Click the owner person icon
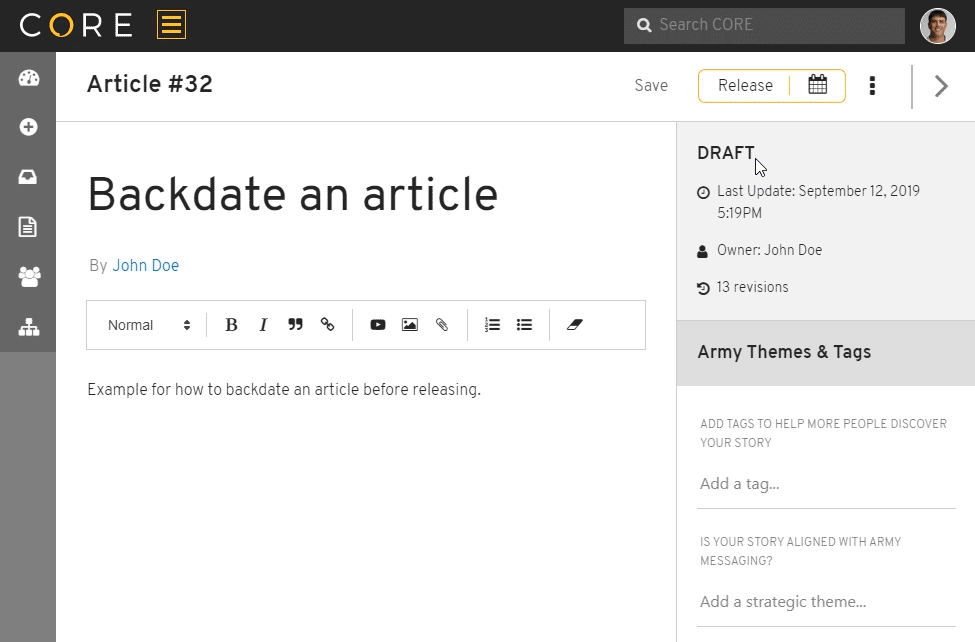 (703, 251)
